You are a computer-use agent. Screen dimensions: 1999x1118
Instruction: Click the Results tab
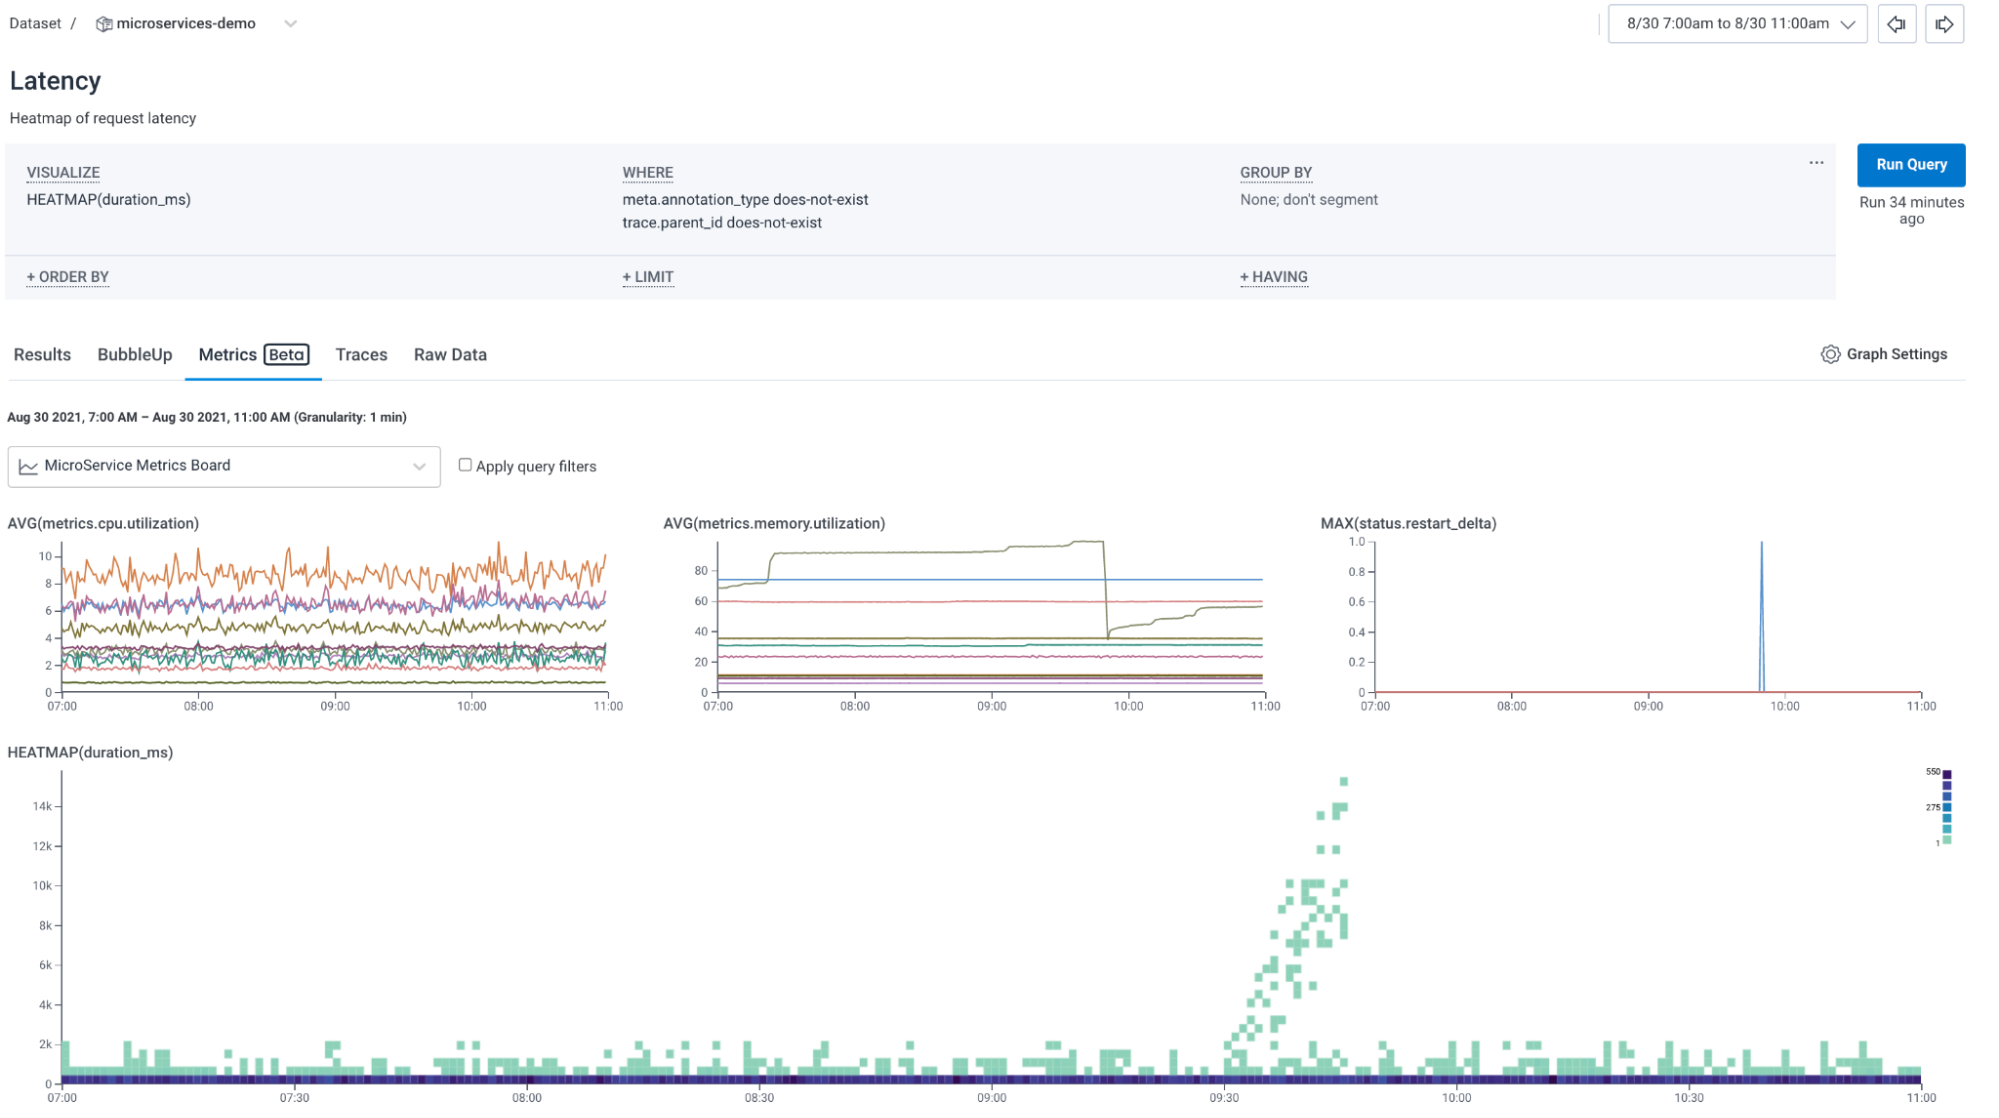coord(41,354)
